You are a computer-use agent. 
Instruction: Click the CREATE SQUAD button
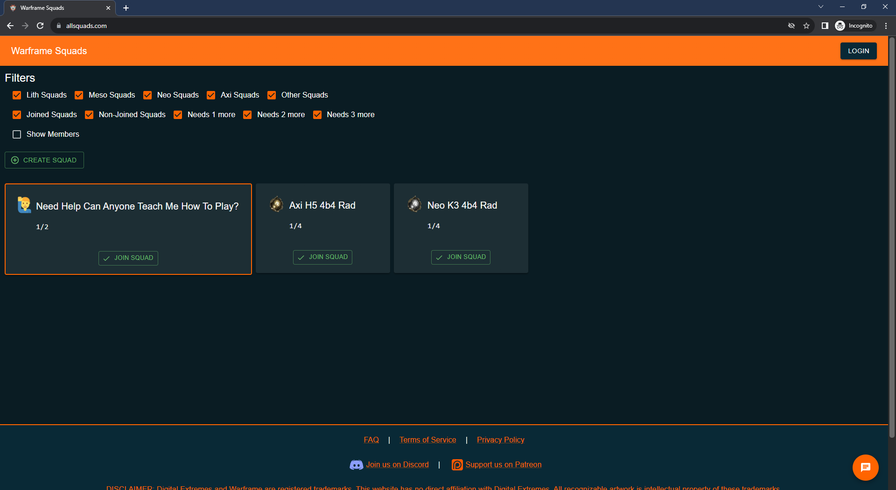pos(44,160)
